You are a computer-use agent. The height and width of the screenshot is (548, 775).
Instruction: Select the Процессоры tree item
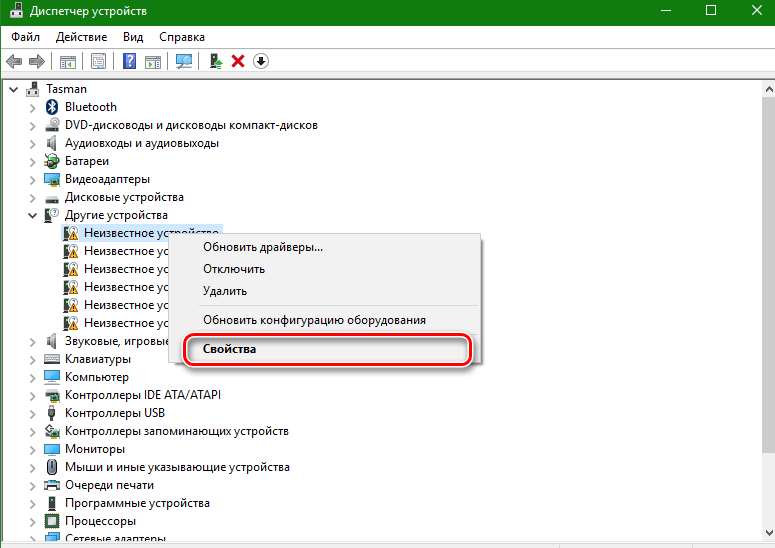100,521
